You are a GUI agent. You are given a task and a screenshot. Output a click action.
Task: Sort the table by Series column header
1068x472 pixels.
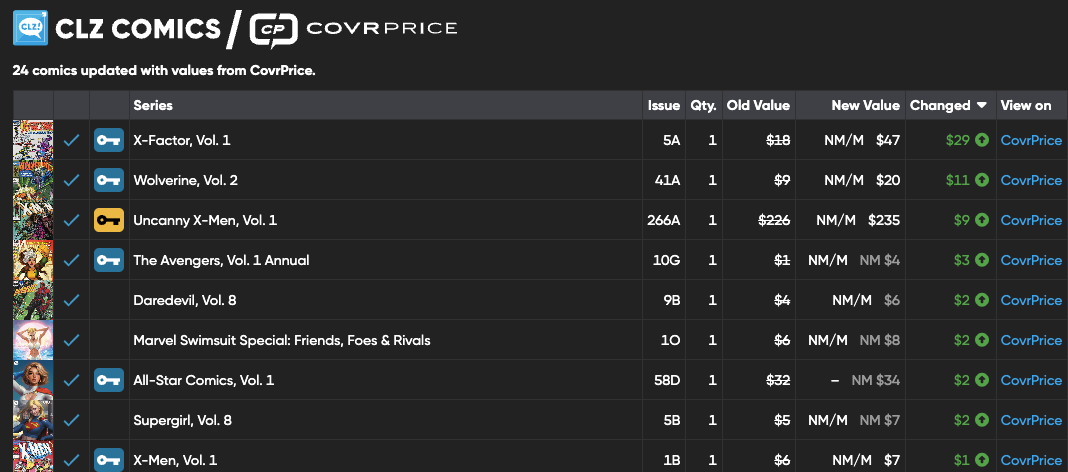[153, 106]
